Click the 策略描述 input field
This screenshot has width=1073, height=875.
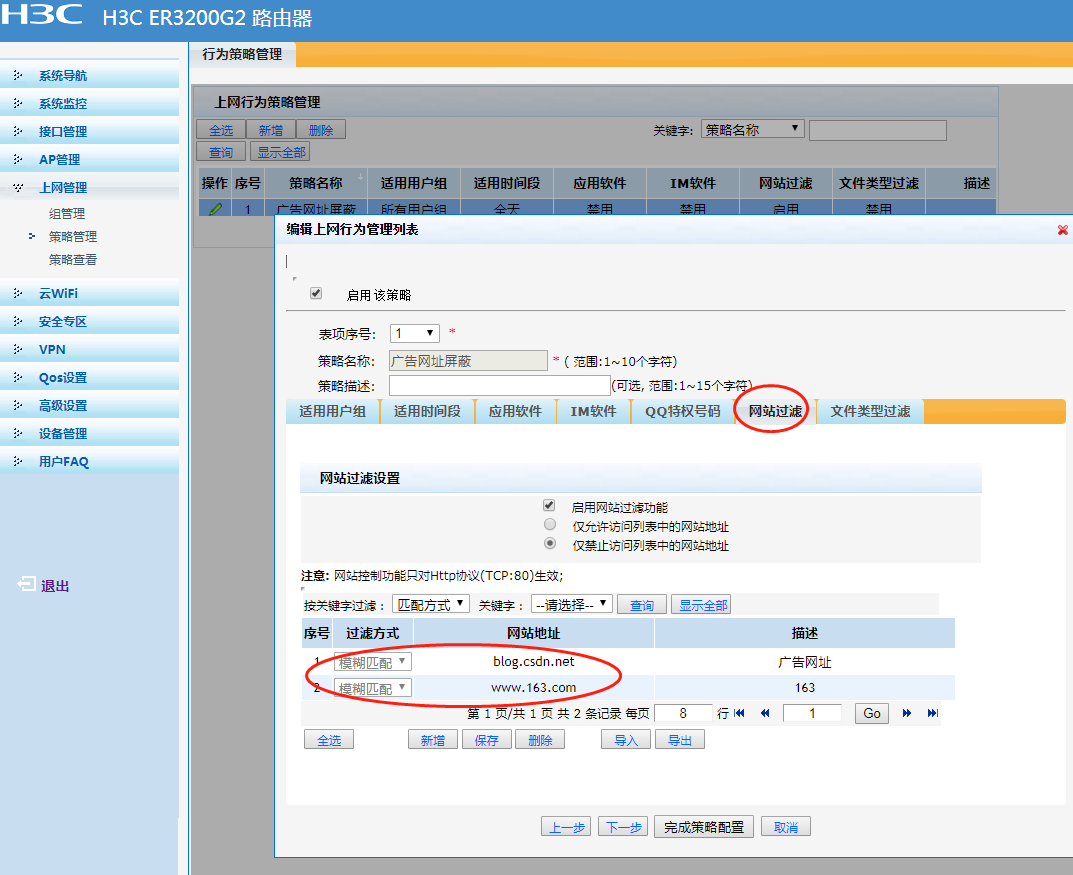click(x=500, y=385)
